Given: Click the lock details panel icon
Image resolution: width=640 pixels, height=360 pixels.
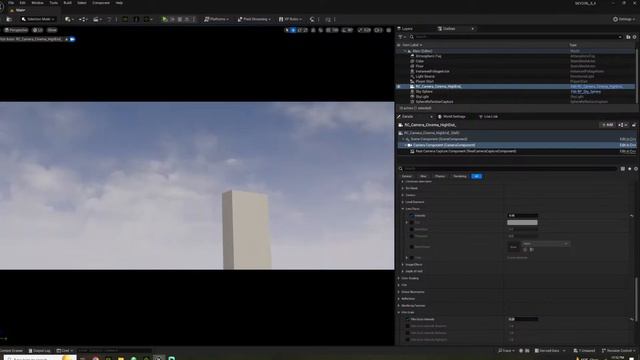Looking at the screenshot, I should point(634,125).
